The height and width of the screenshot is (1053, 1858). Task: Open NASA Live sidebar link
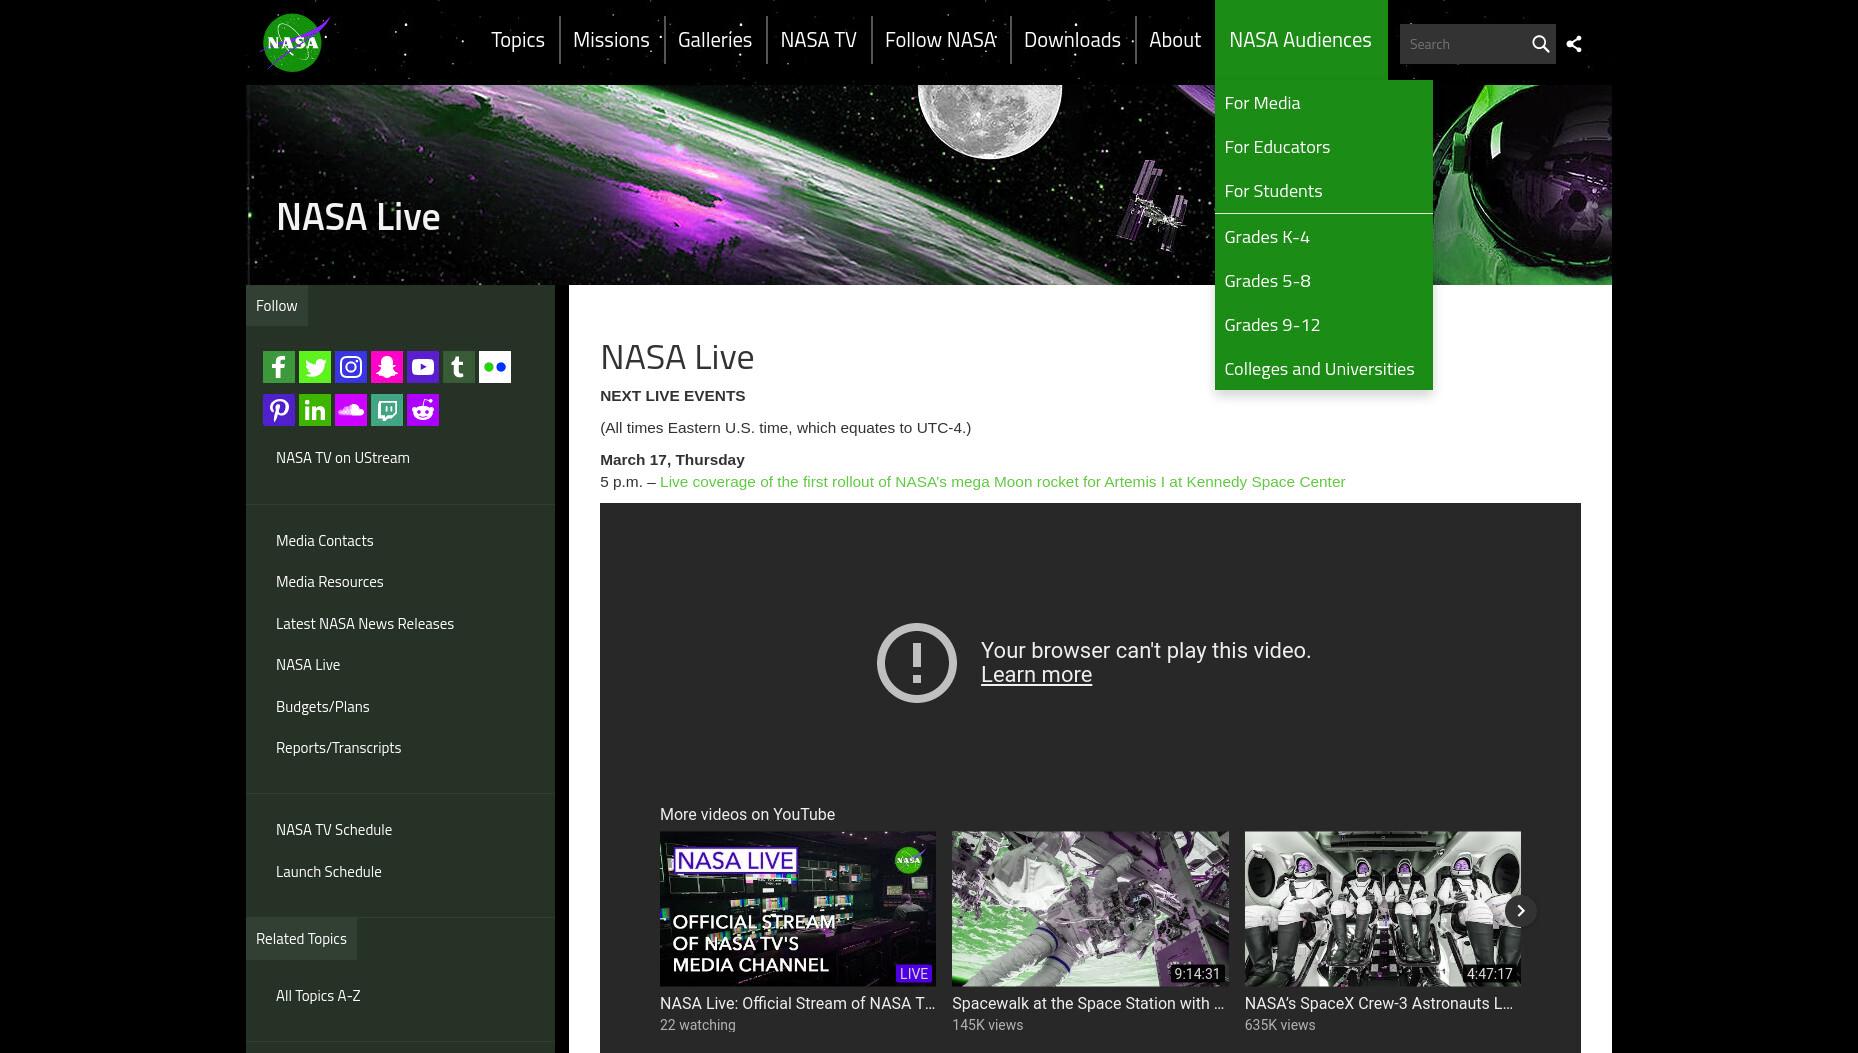pyautogui.click(x=308, y=665)
